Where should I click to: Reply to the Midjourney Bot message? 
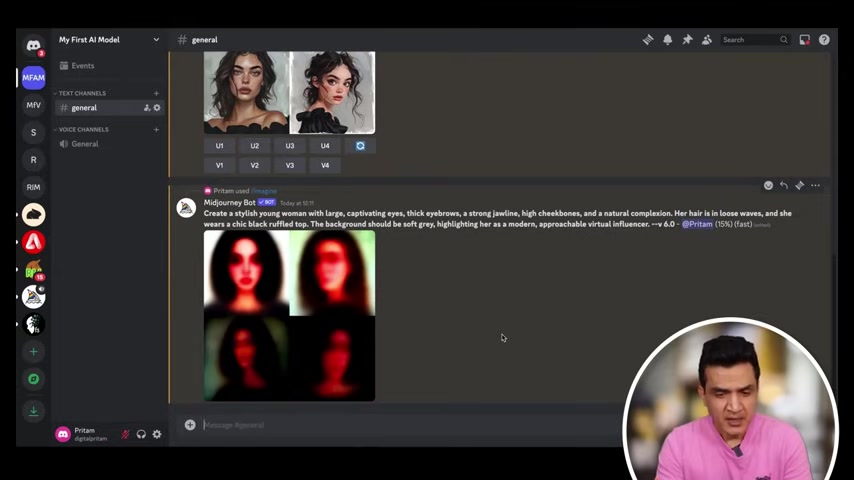(x=784, y=186)
